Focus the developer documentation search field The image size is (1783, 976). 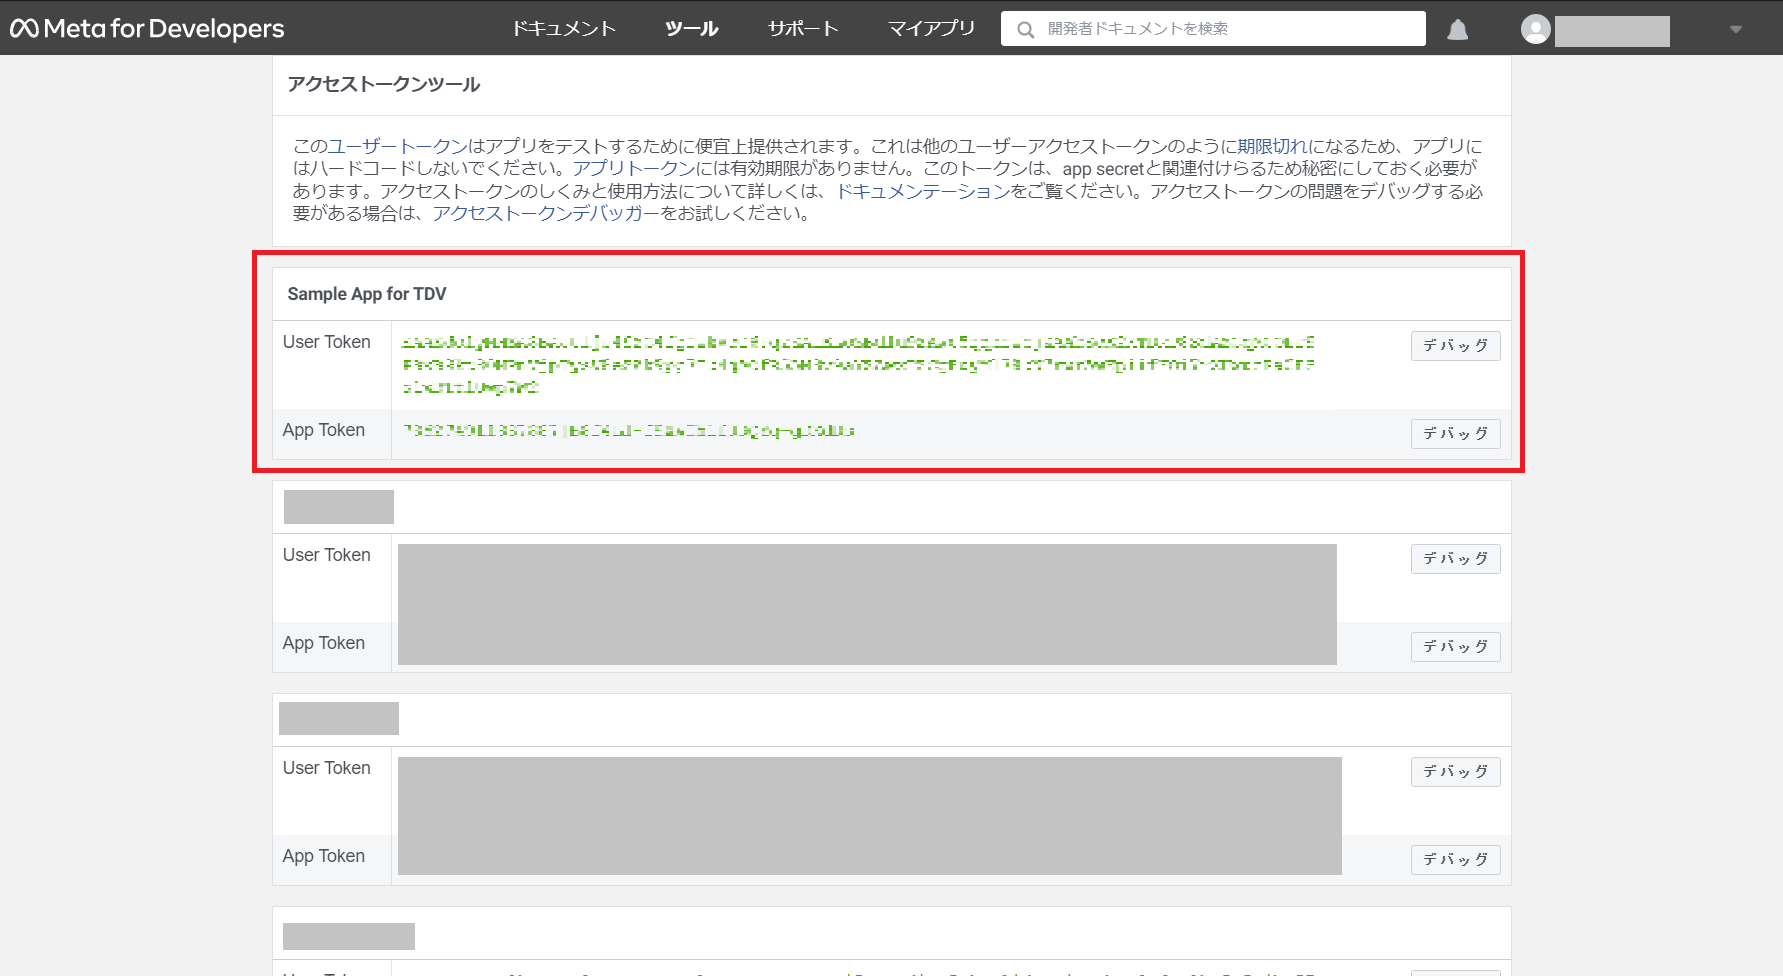(1213, 29)
